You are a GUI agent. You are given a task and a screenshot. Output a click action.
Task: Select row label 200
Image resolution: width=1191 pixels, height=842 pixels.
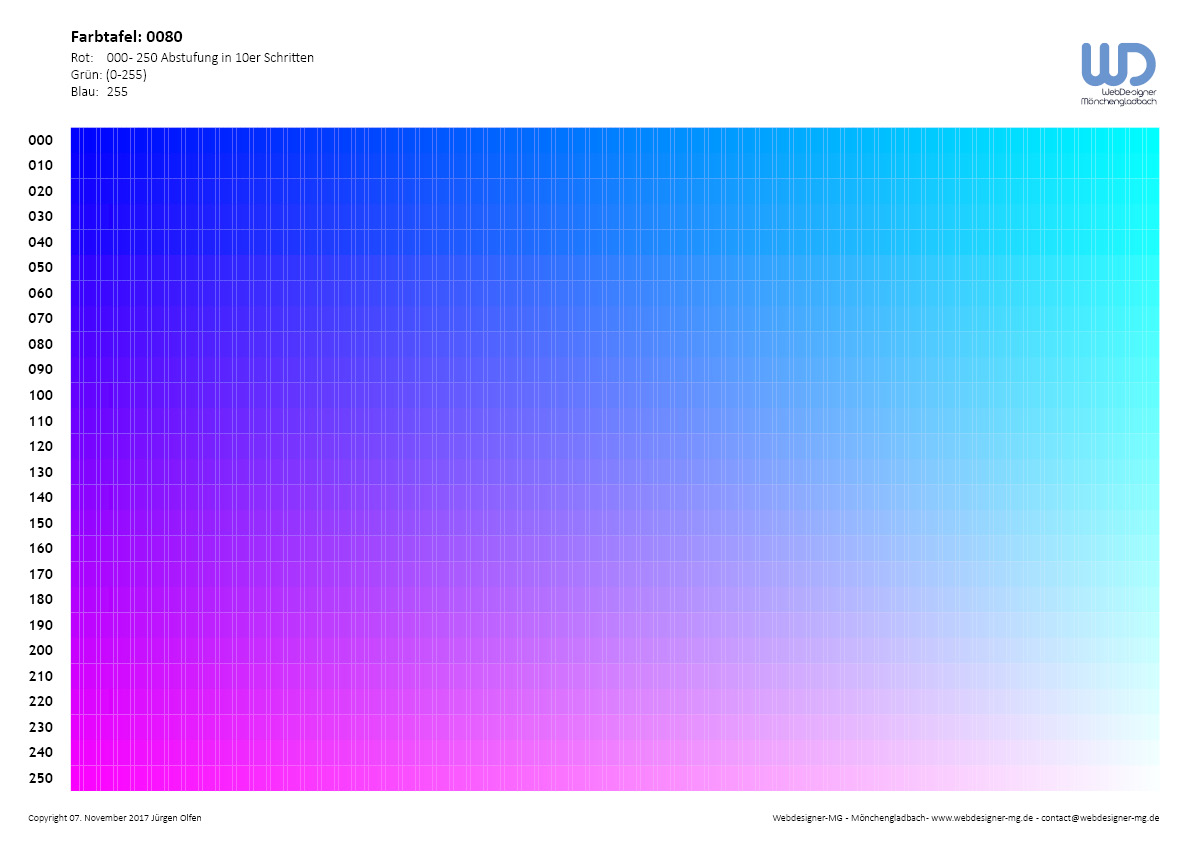(x=41, y=650)
